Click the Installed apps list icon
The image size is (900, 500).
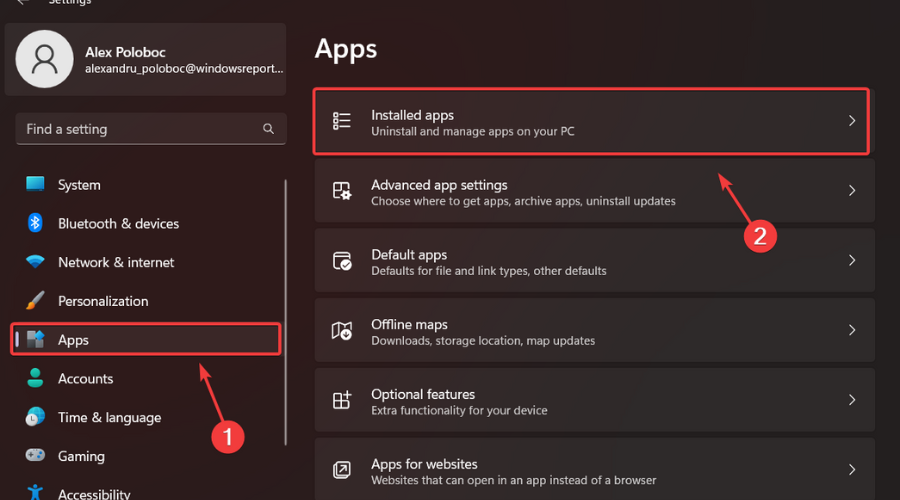pos(342,121)
